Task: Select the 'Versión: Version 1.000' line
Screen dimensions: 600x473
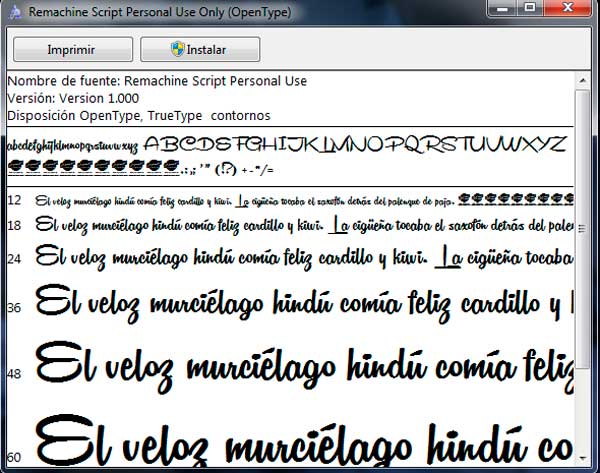Action: [73, 98]
